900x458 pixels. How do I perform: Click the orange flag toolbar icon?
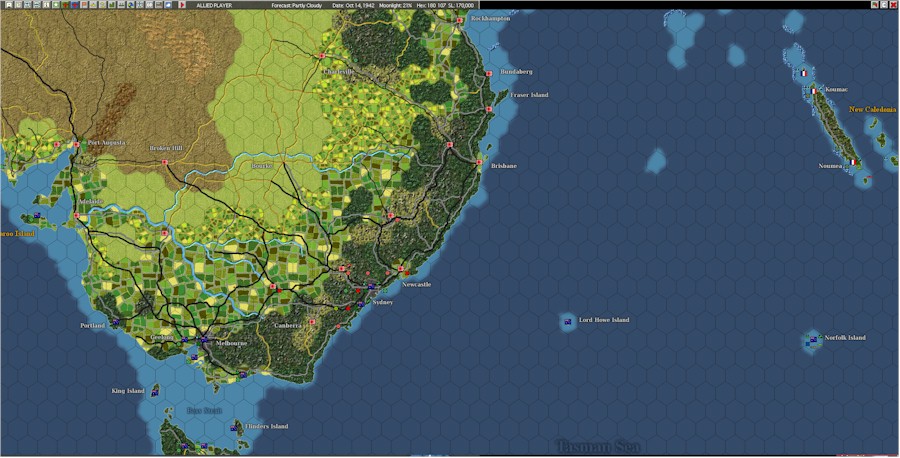(x=83, y=5)
